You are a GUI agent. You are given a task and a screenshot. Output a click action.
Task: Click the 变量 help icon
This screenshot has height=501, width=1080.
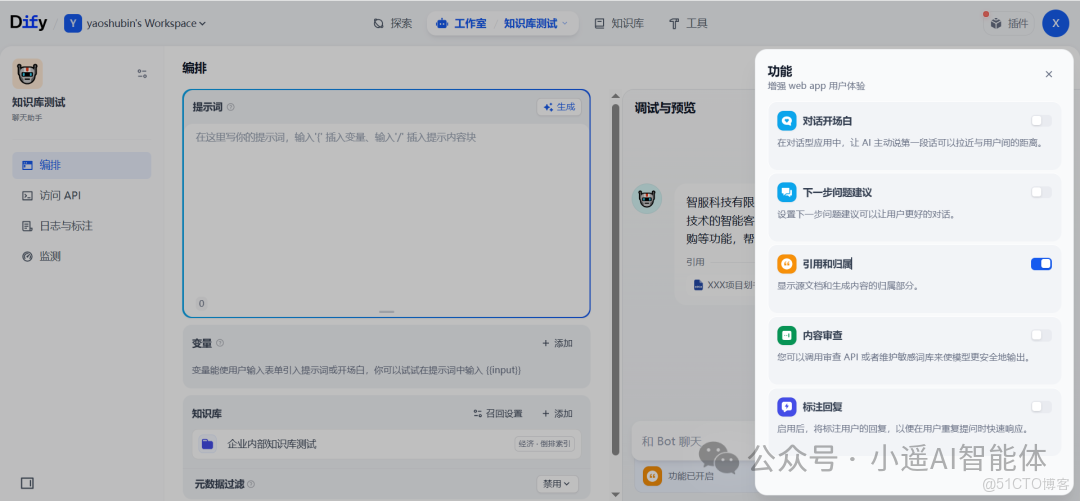(x=220, y=343)
